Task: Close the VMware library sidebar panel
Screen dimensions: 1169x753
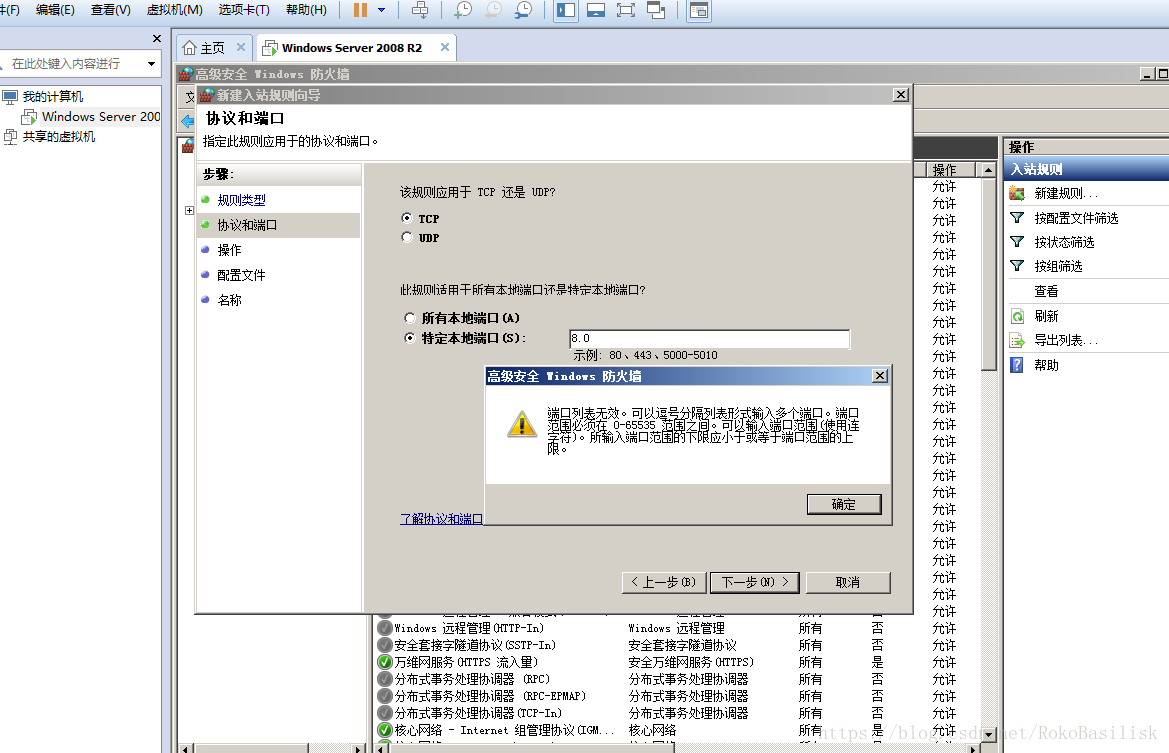Action: pyautogui.click(x=157, y=39)
